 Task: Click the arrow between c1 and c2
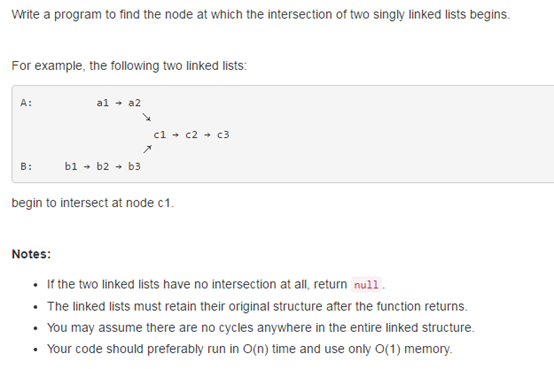tap(176, 135)
